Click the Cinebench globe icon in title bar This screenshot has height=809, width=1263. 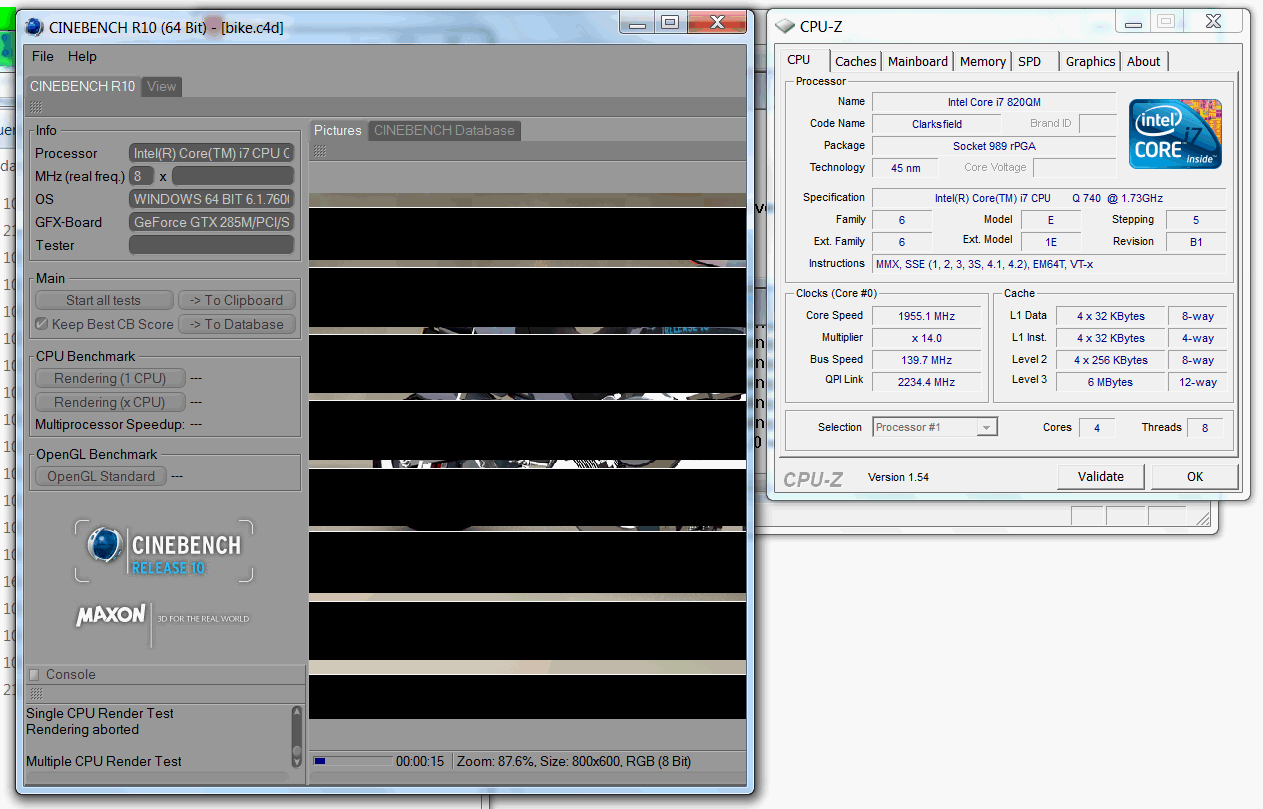(x=35, y=27)
